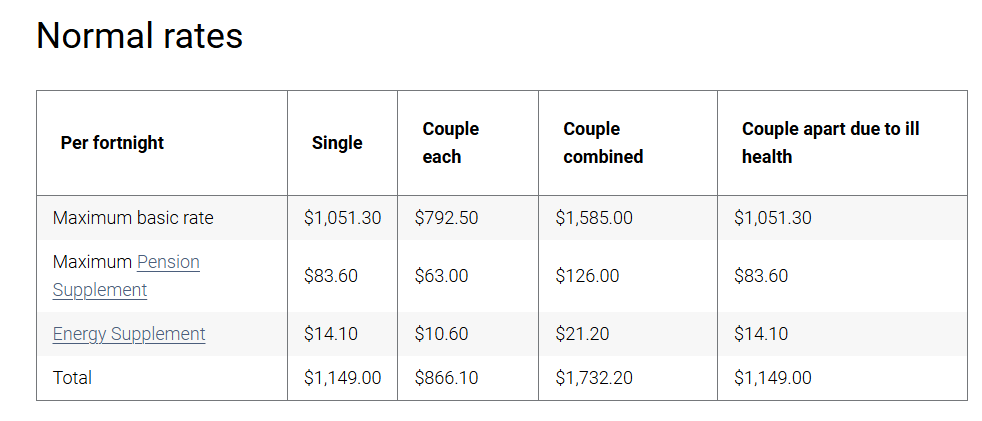The width and height of the screenshot is (982, 421).
Task: Select the $63.00 pension supplement value
Action: tap(441, 276)
